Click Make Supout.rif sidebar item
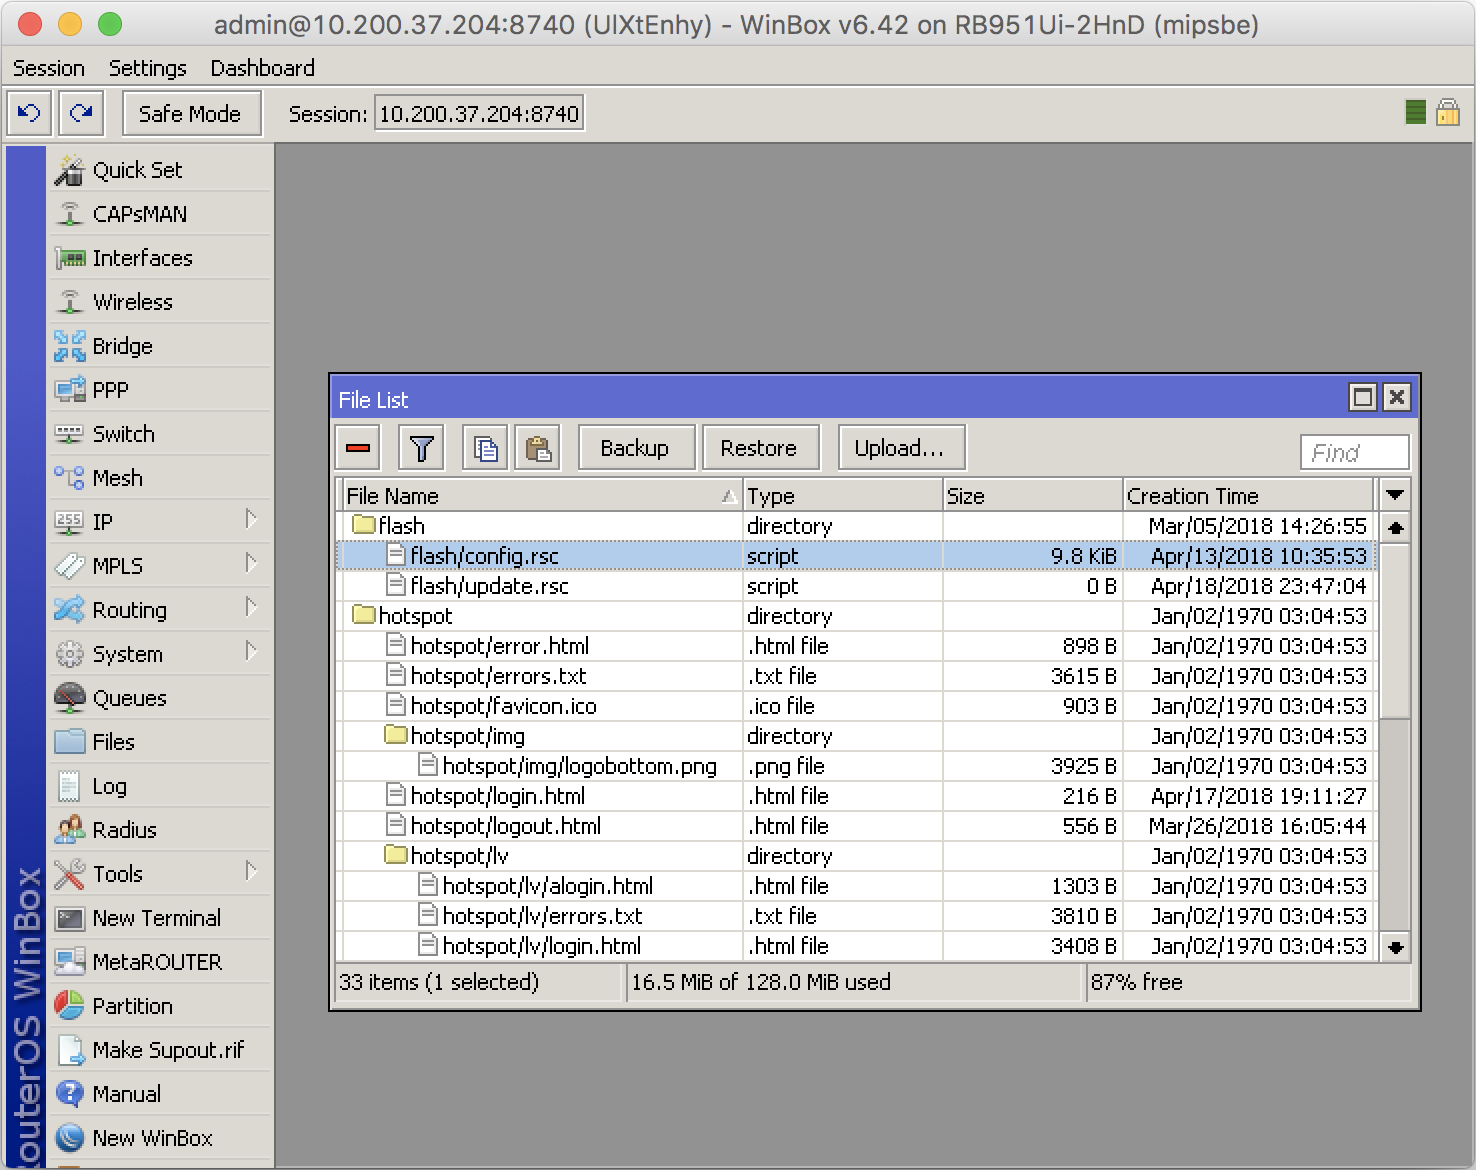Screen dimensions: 1476x1170 point(161,1050)
